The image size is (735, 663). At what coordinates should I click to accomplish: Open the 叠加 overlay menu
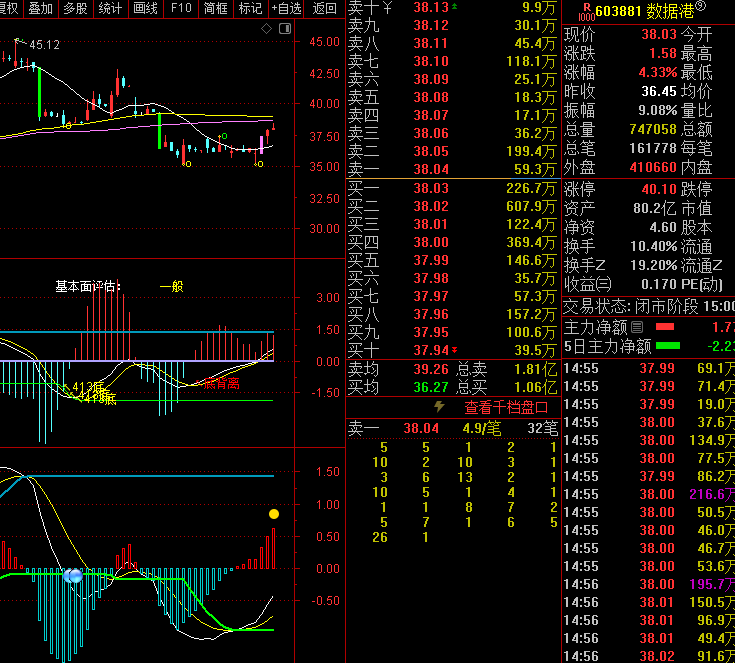41,8
